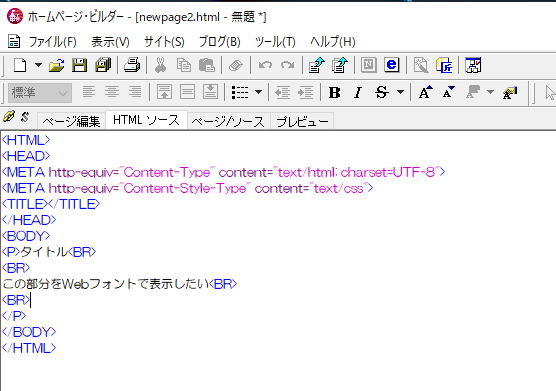Click the charset=UTF-8 META line
Image resolution: width=556 pixels, height=391 pixels.
(x=223, y=172)
